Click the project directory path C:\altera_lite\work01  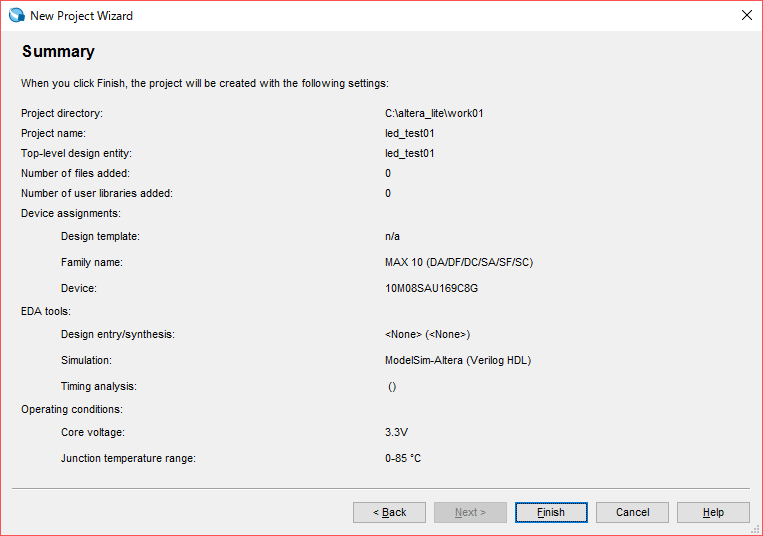coord(434,113)
